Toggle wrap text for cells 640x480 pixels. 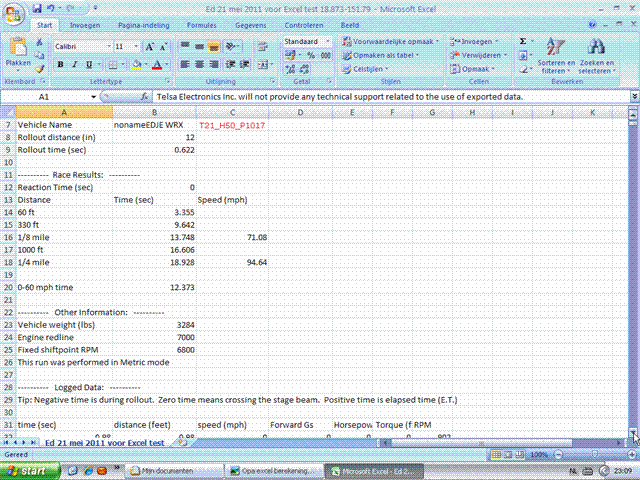click(x=262, y=46)
